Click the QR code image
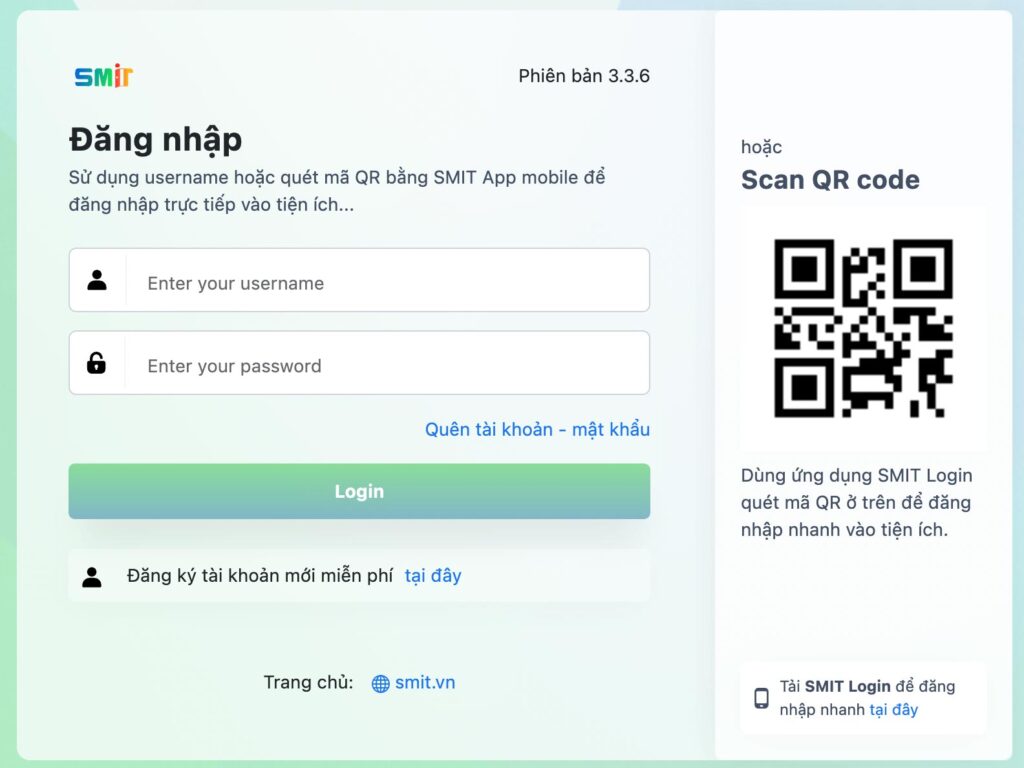The width and height of the screenshot is (1024, 768). click(x=865, y=327)
